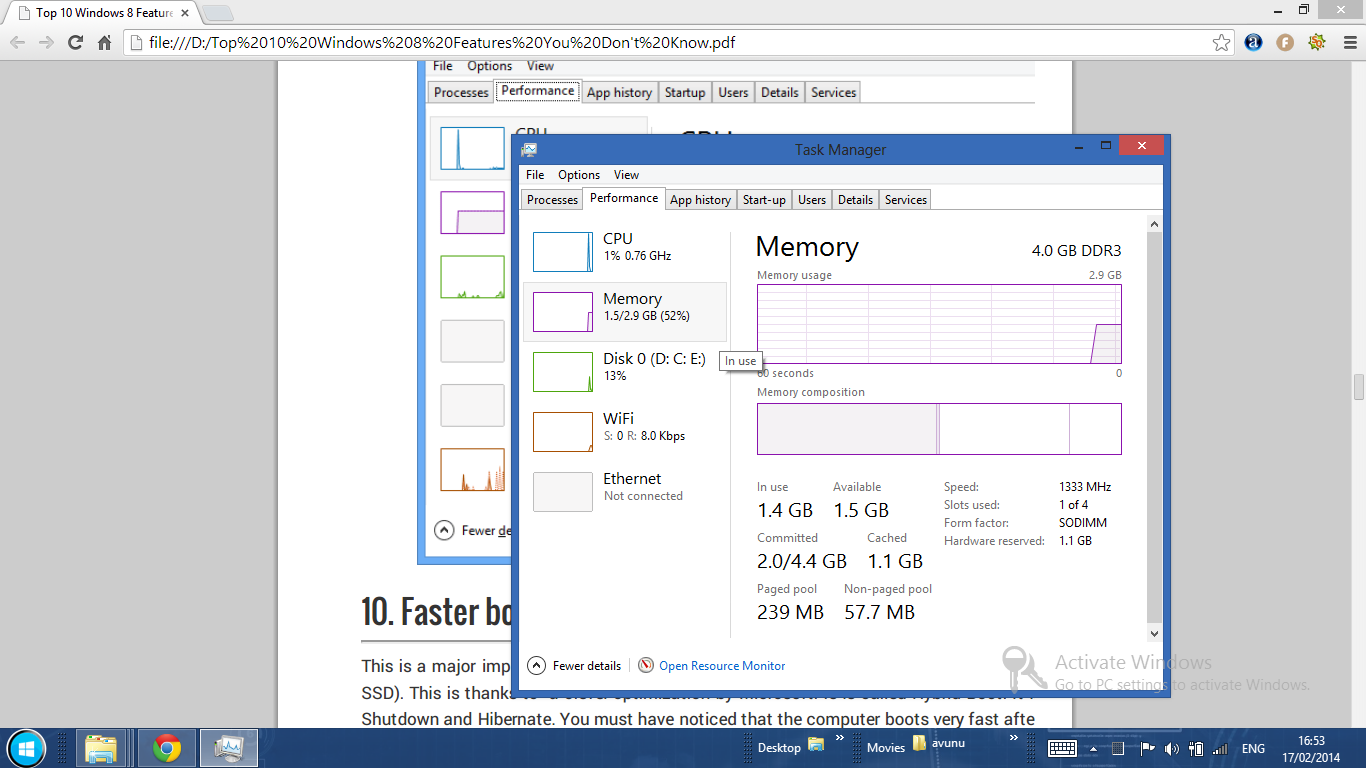Open File Explorer from the taskbar
The width and height of the screenshot is (1366, 768).
[102, 748]
